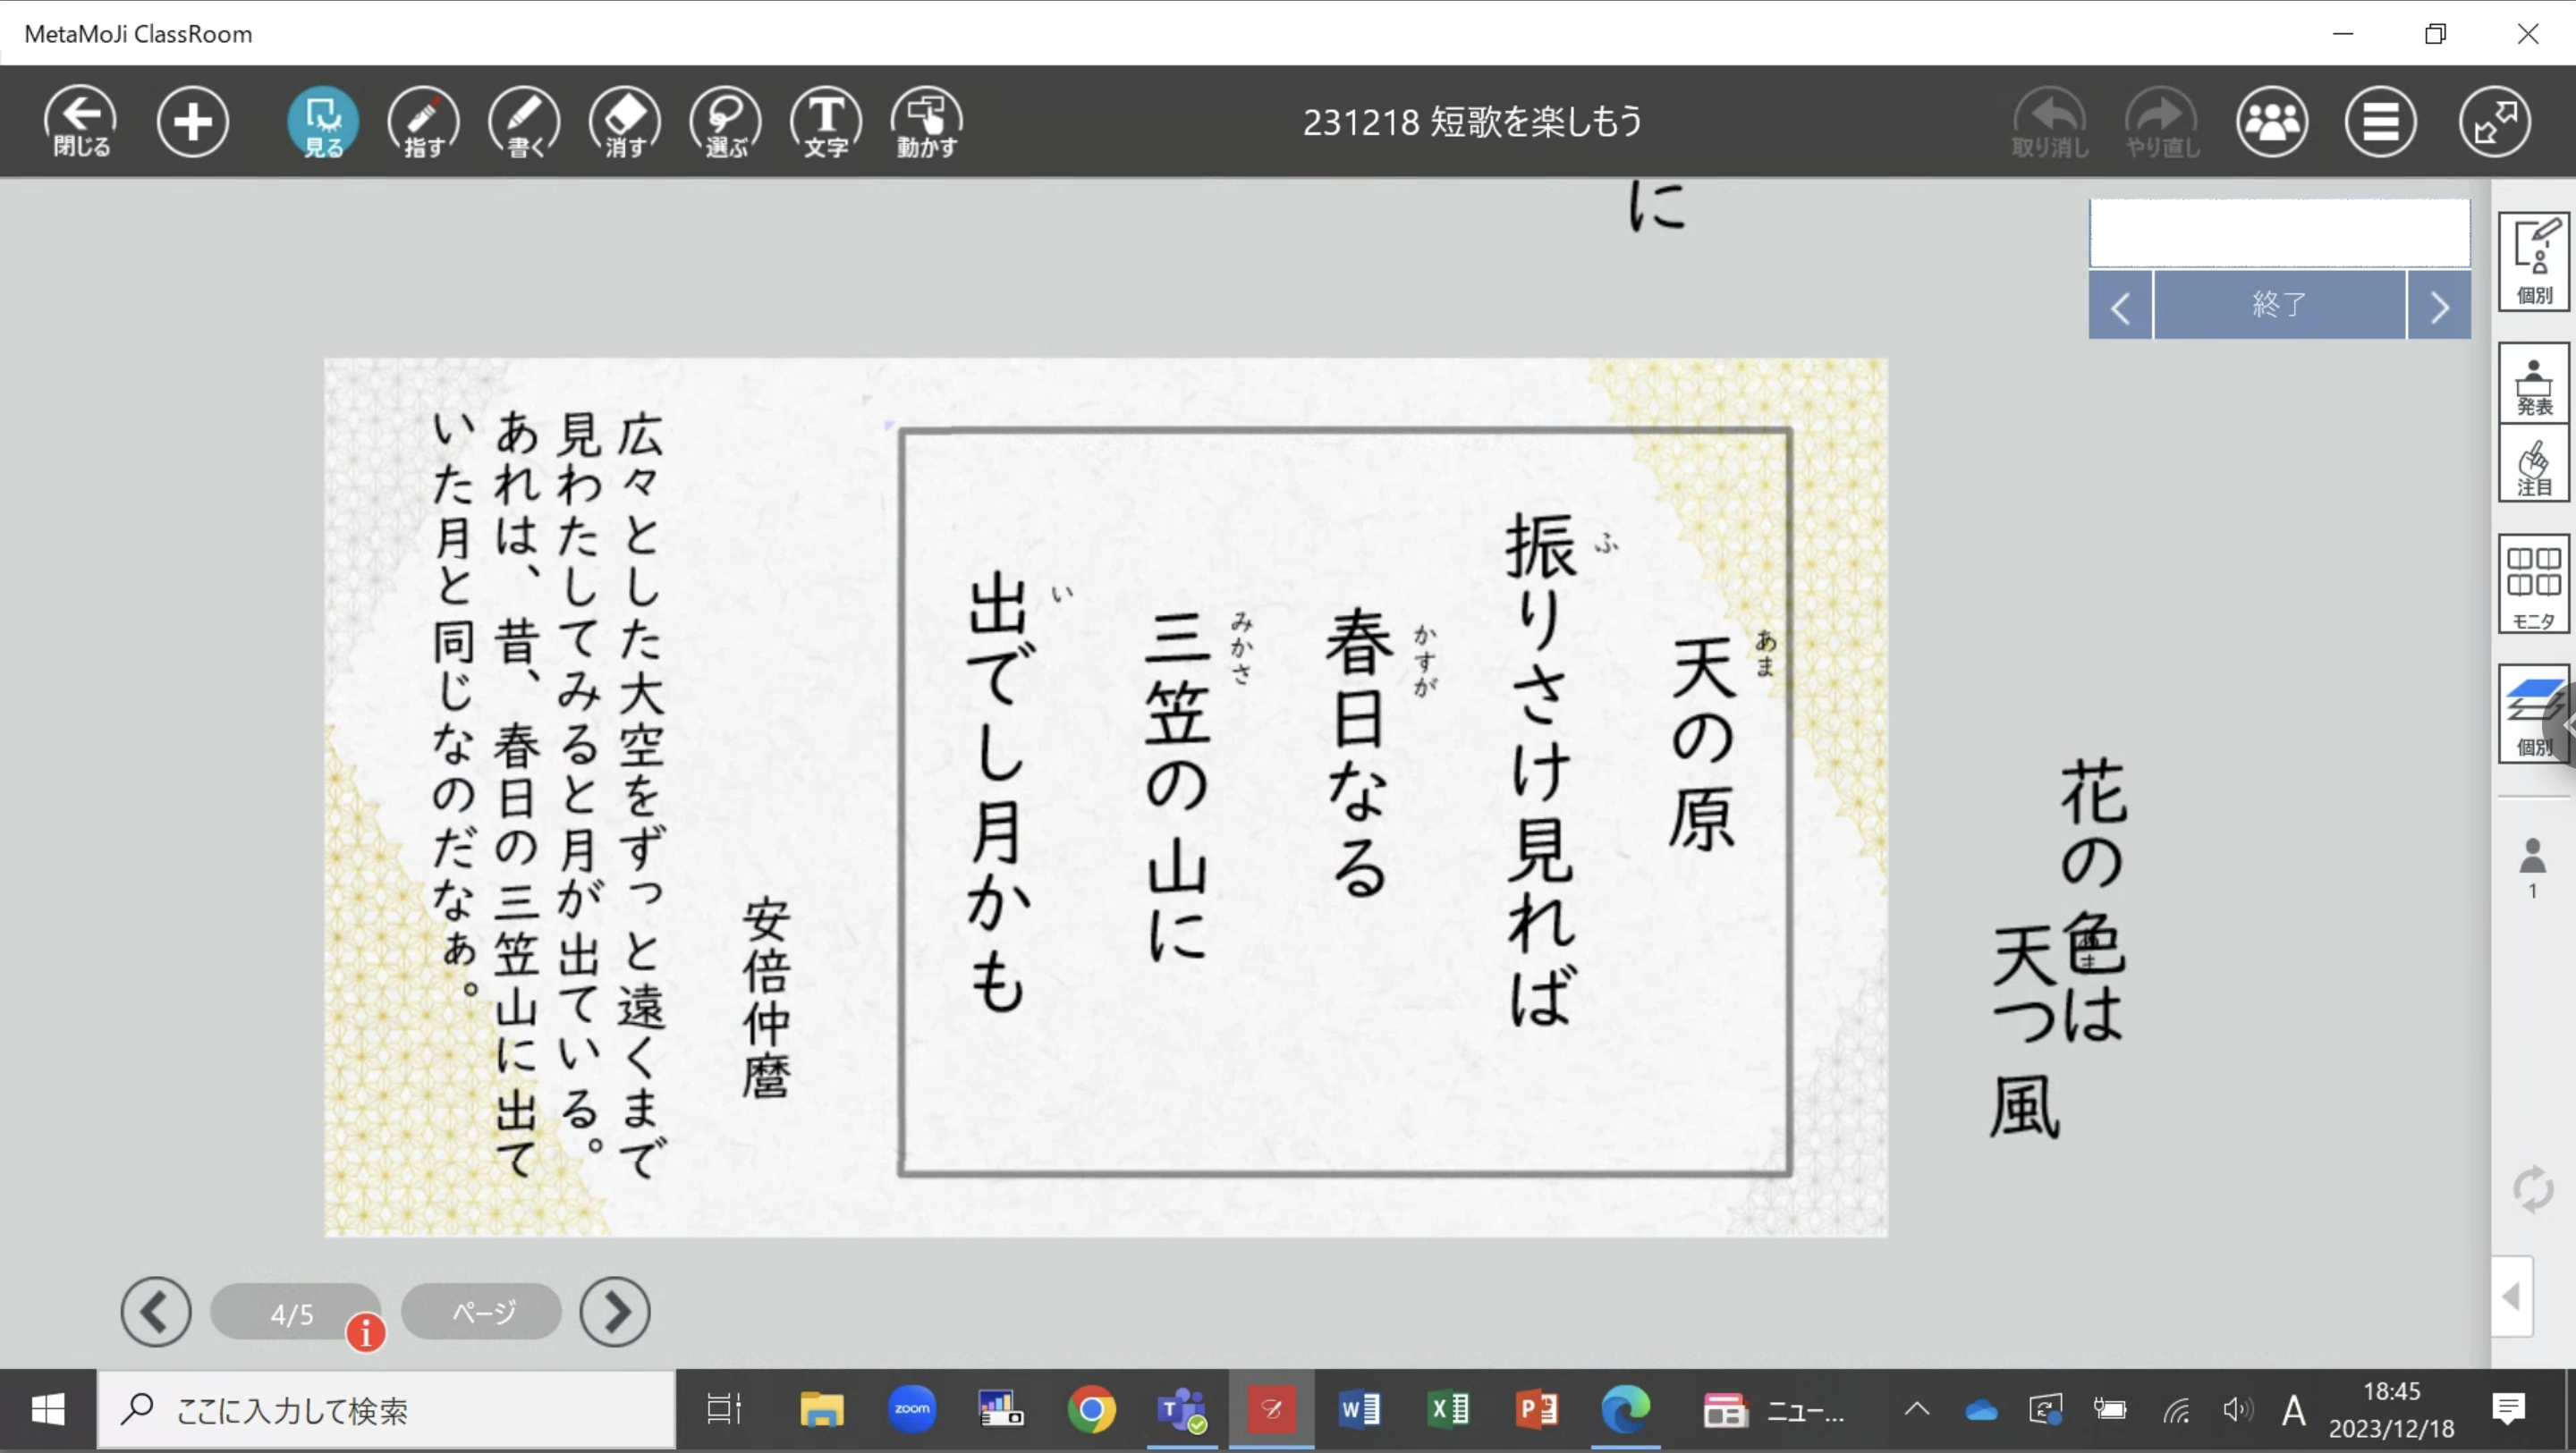The width and height of the screenshot is (2576, 1453).
Task: Open the hamburger menu
Action: click(2380, 122)
